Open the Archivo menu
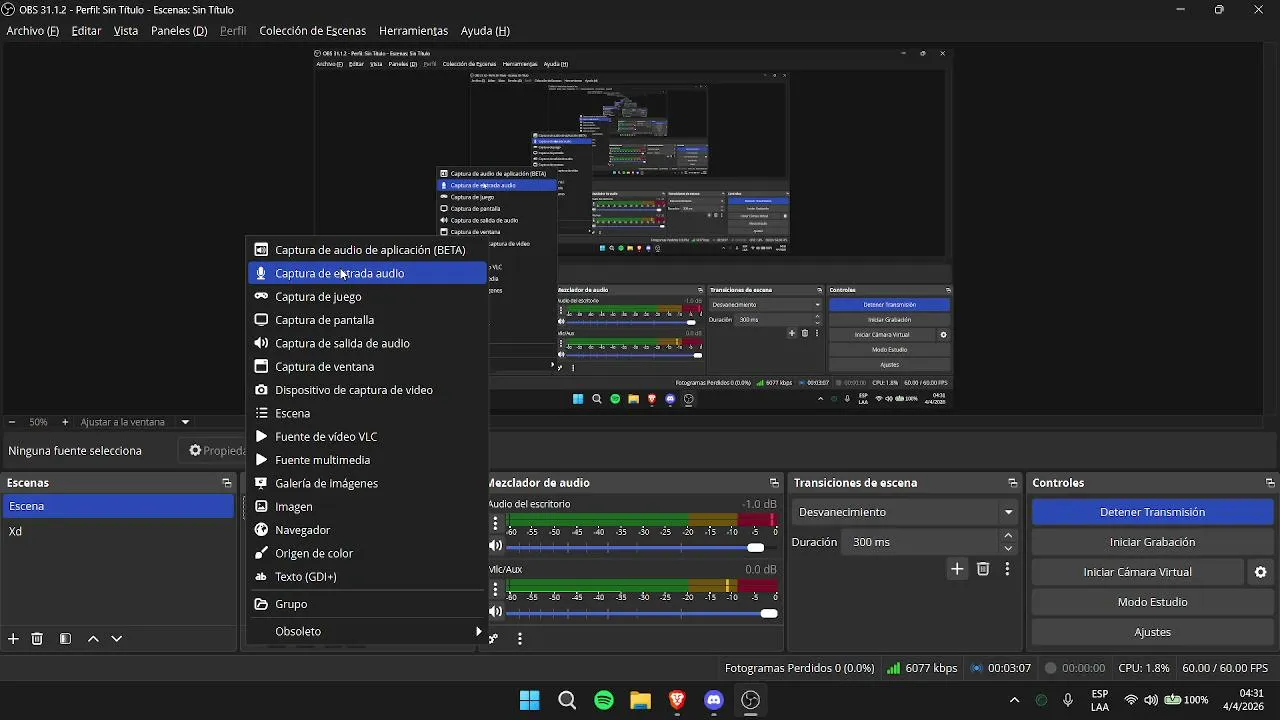 [33, 31]
